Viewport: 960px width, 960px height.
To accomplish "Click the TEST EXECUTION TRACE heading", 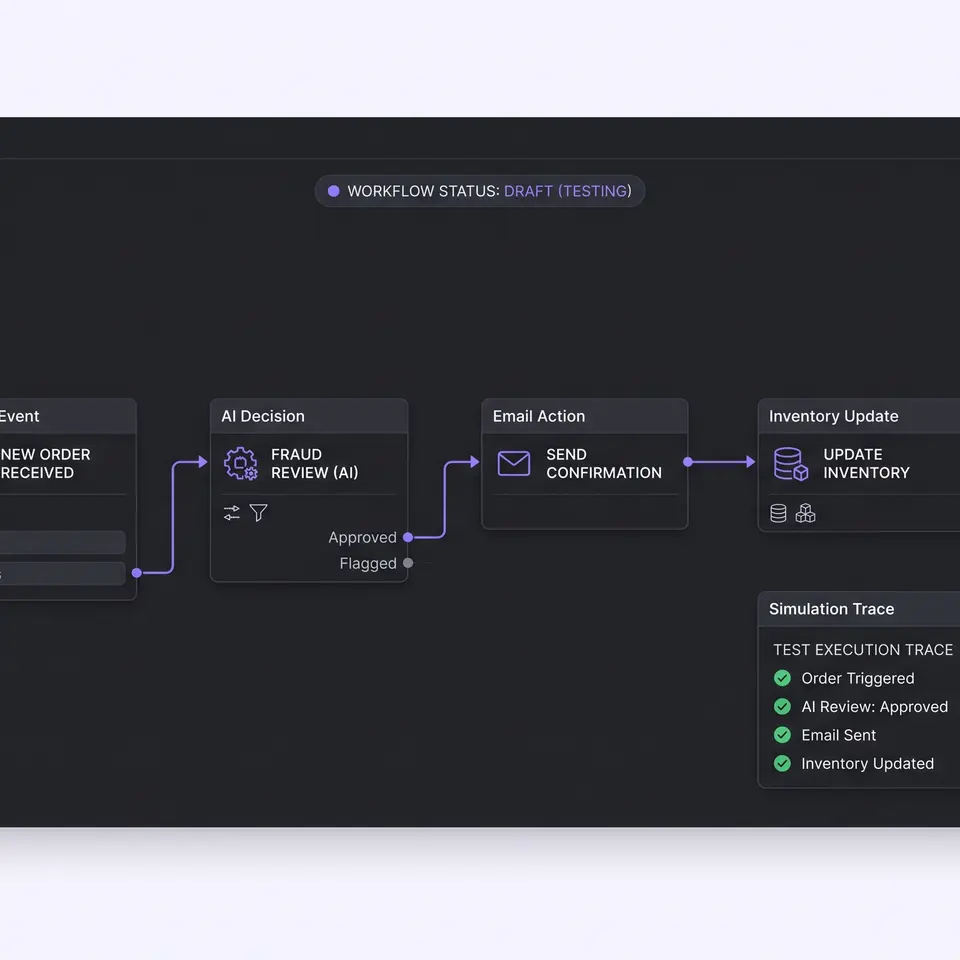I will pos(863,650).
